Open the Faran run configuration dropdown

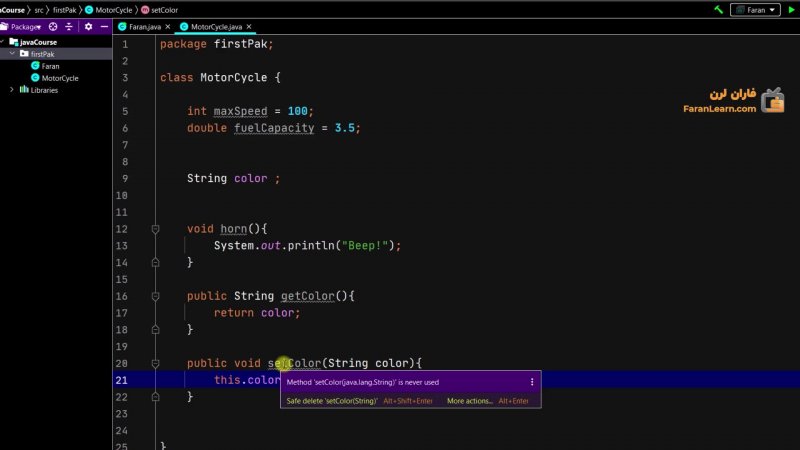[757, 9]
